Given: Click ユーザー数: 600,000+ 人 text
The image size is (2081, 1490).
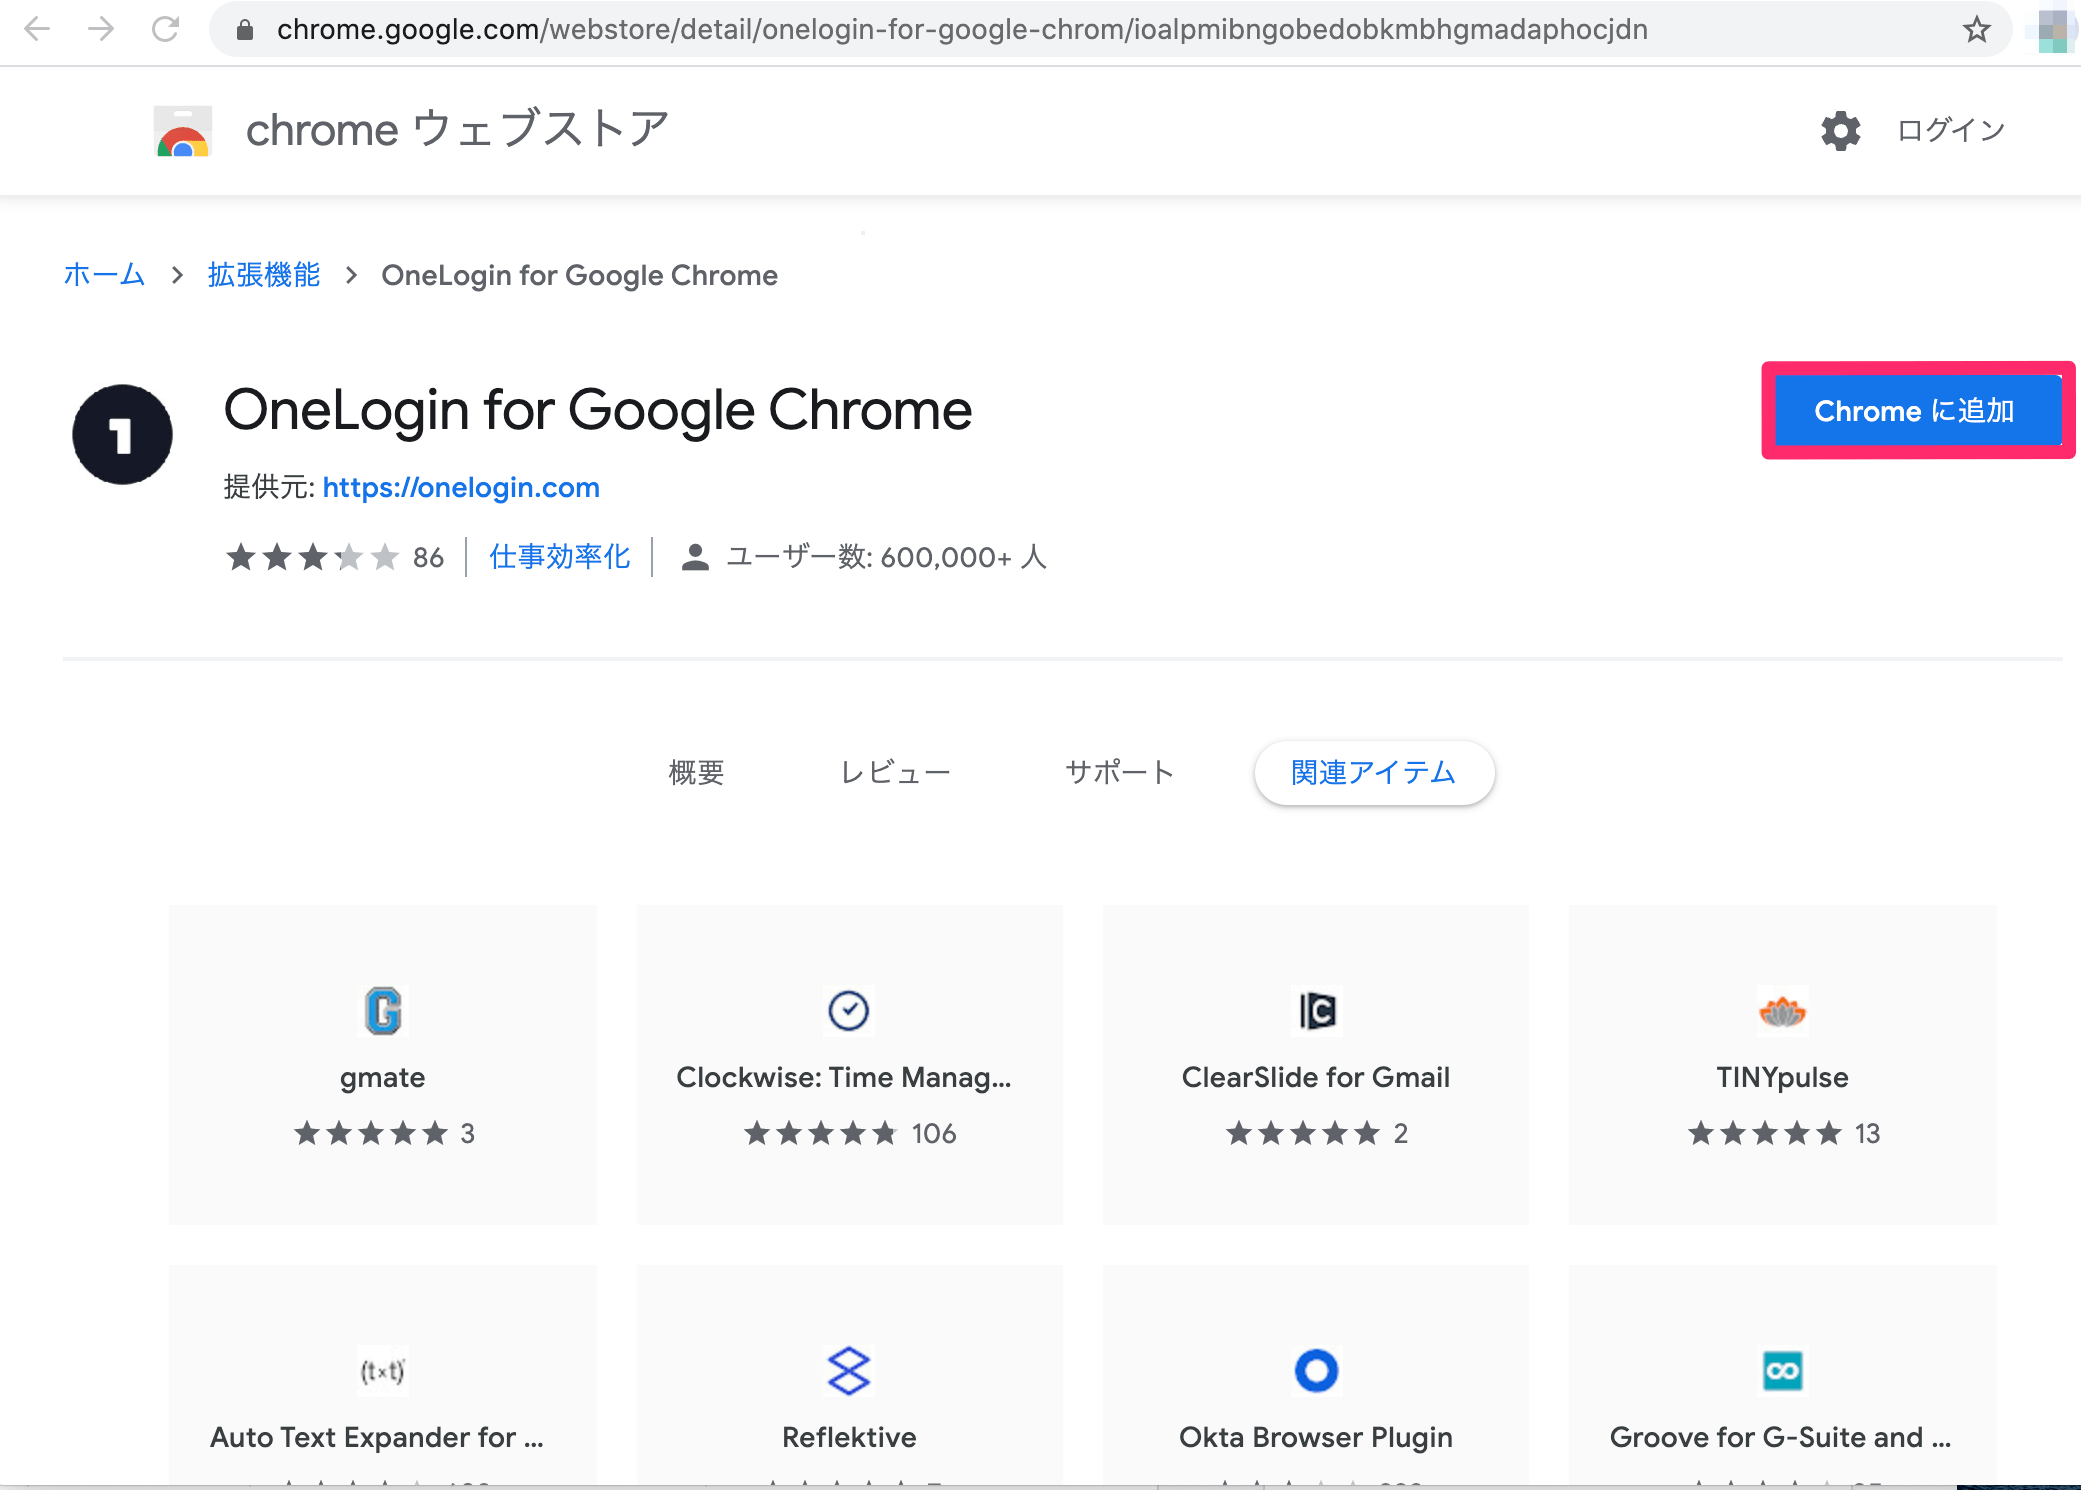Looking at the screenshot, I should [886, 557].
